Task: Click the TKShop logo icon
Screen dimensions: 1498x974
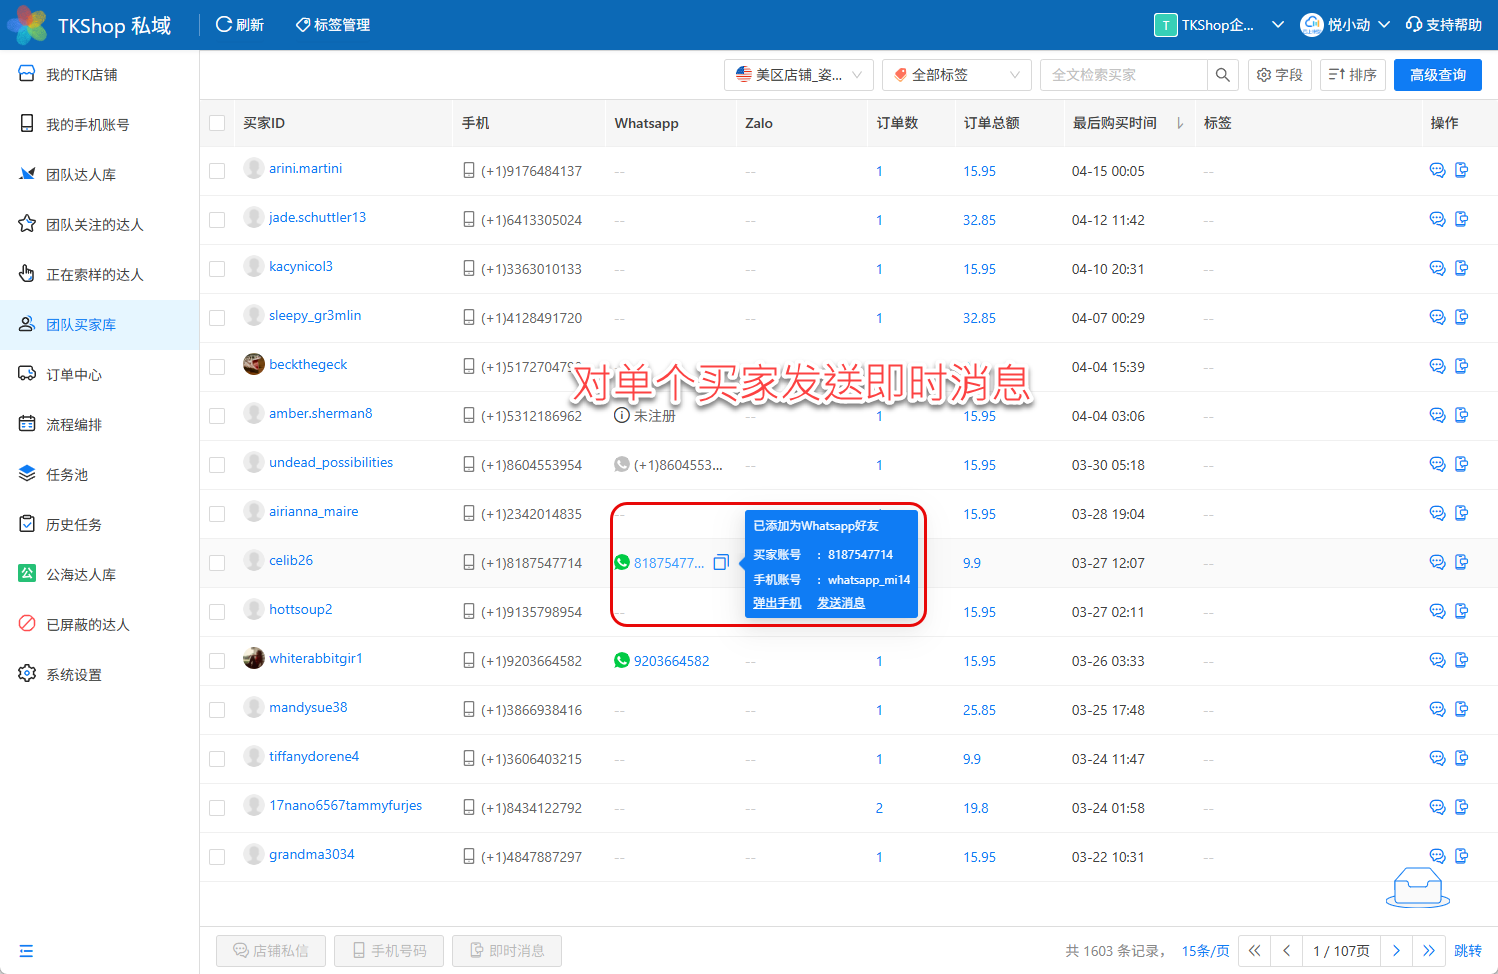Action: click(x=27, y=25)
